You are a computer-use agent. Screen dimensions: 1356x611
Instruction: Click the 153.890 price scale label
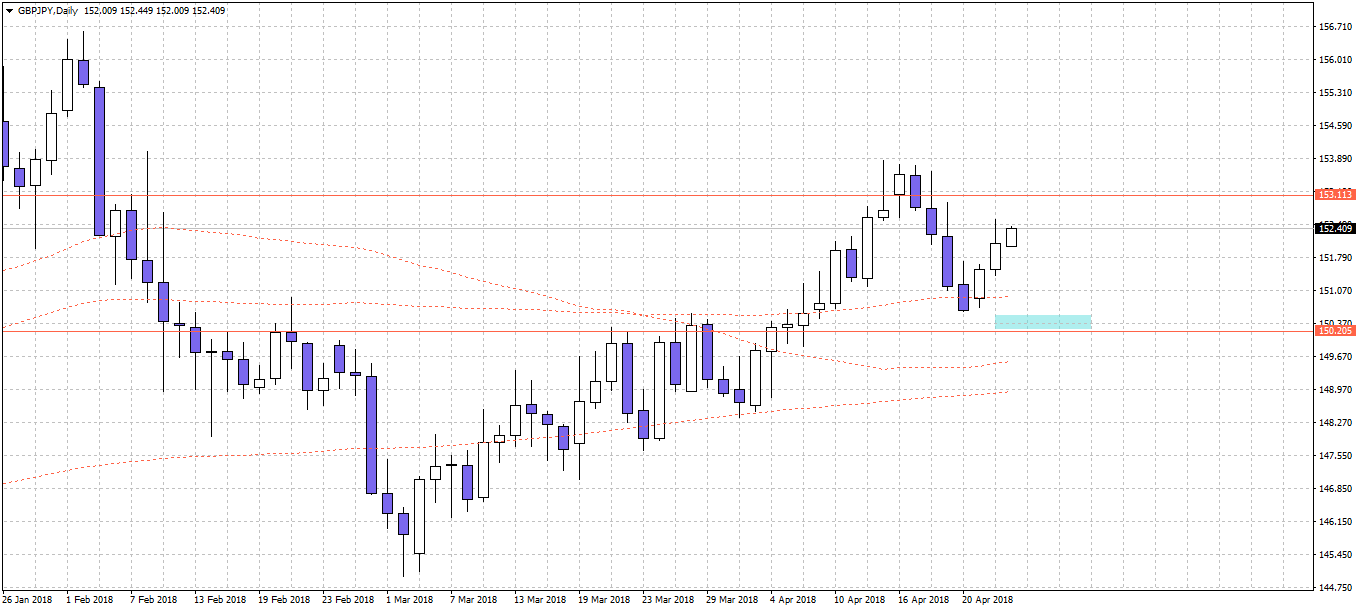[1336, 158]
